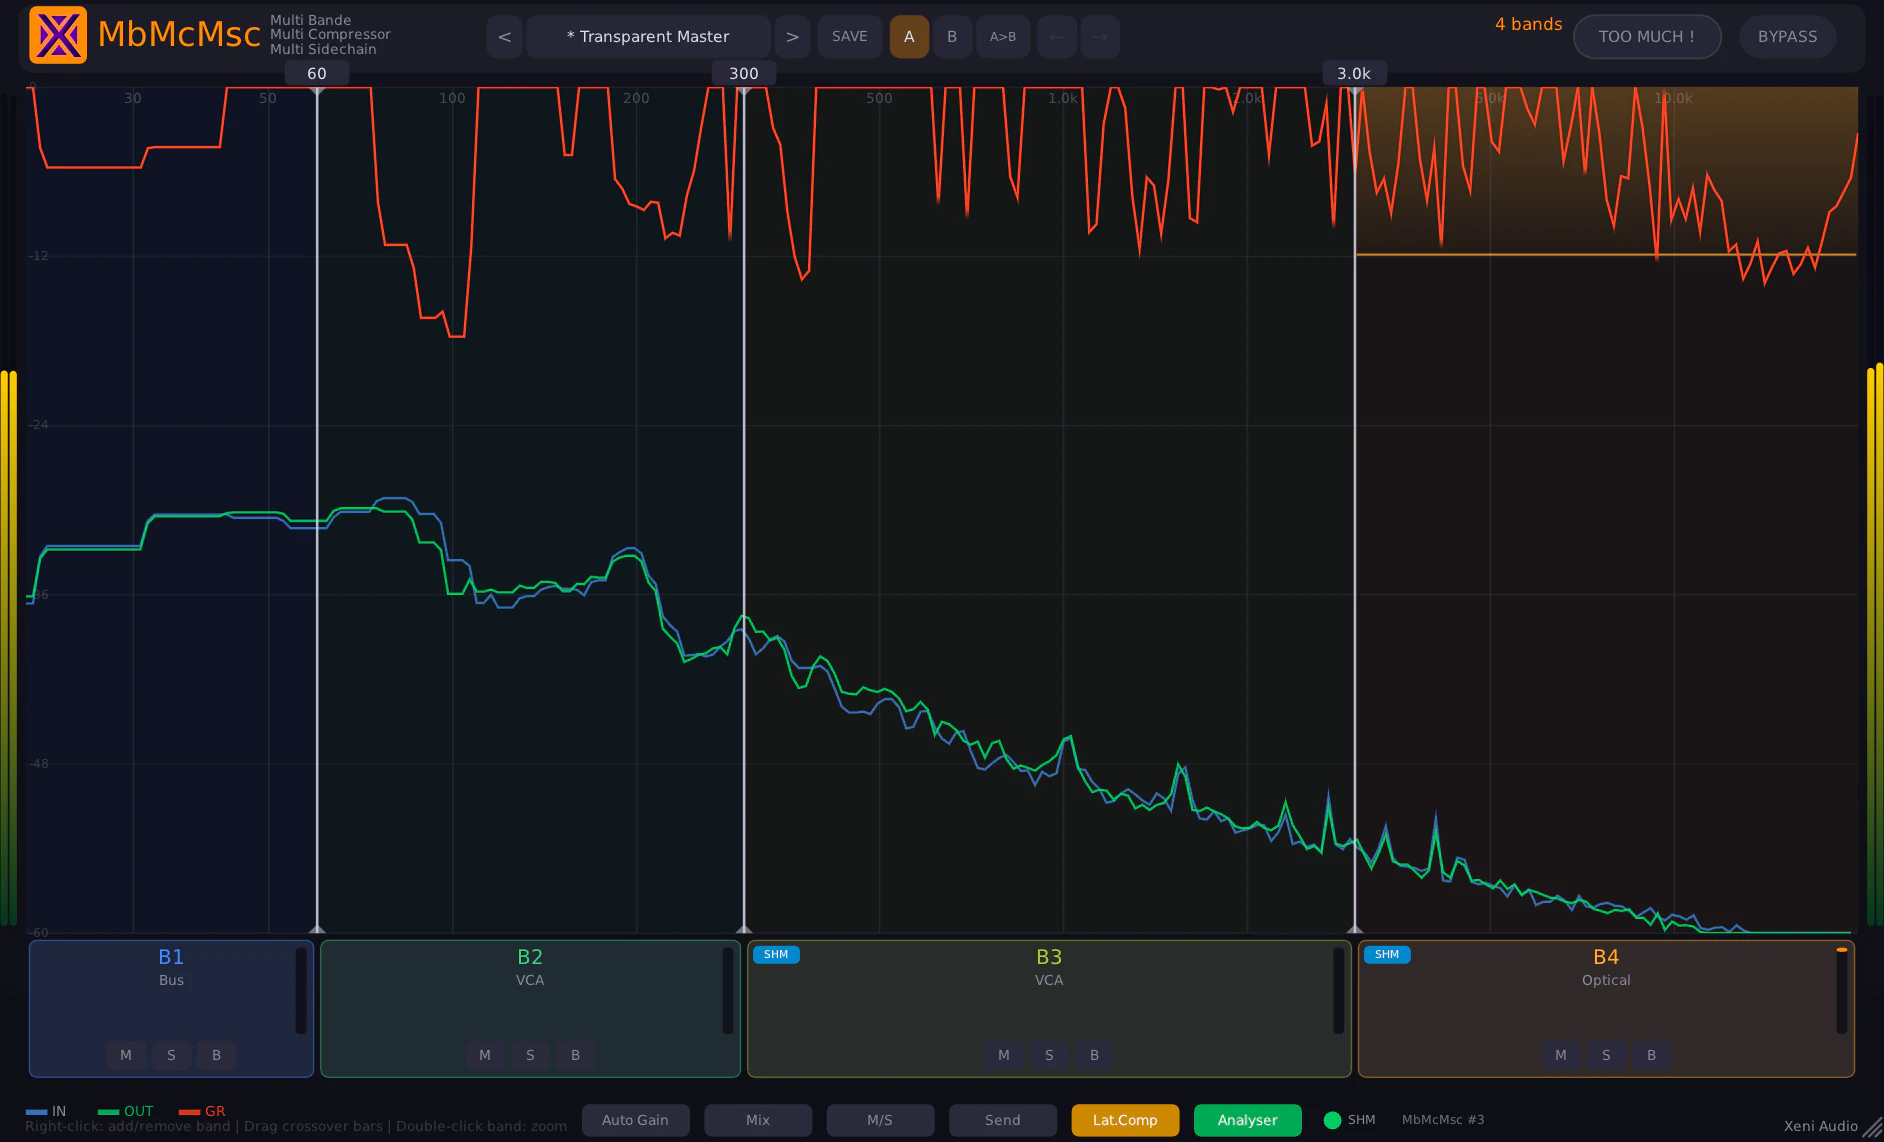Mute band B1 with its M button

tap(126, 1055)
